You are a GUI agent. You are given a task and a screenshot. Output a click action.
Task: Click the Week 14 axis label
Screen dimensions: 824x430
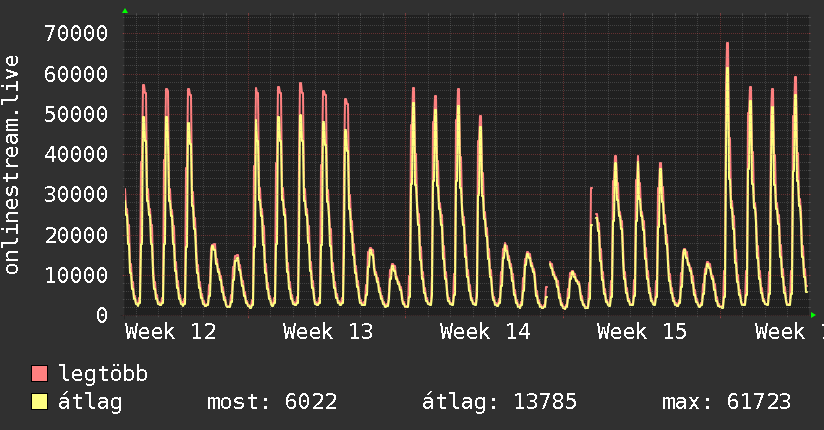(x=485, y=332)
